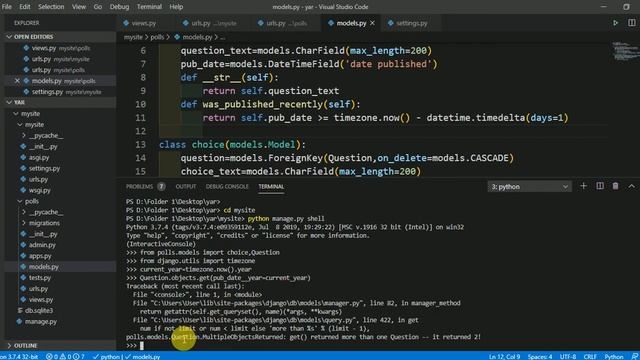Change file encoding UTF-8
Image resolution: width=640 pixels, height=360 pixels.
pos(568,356)
